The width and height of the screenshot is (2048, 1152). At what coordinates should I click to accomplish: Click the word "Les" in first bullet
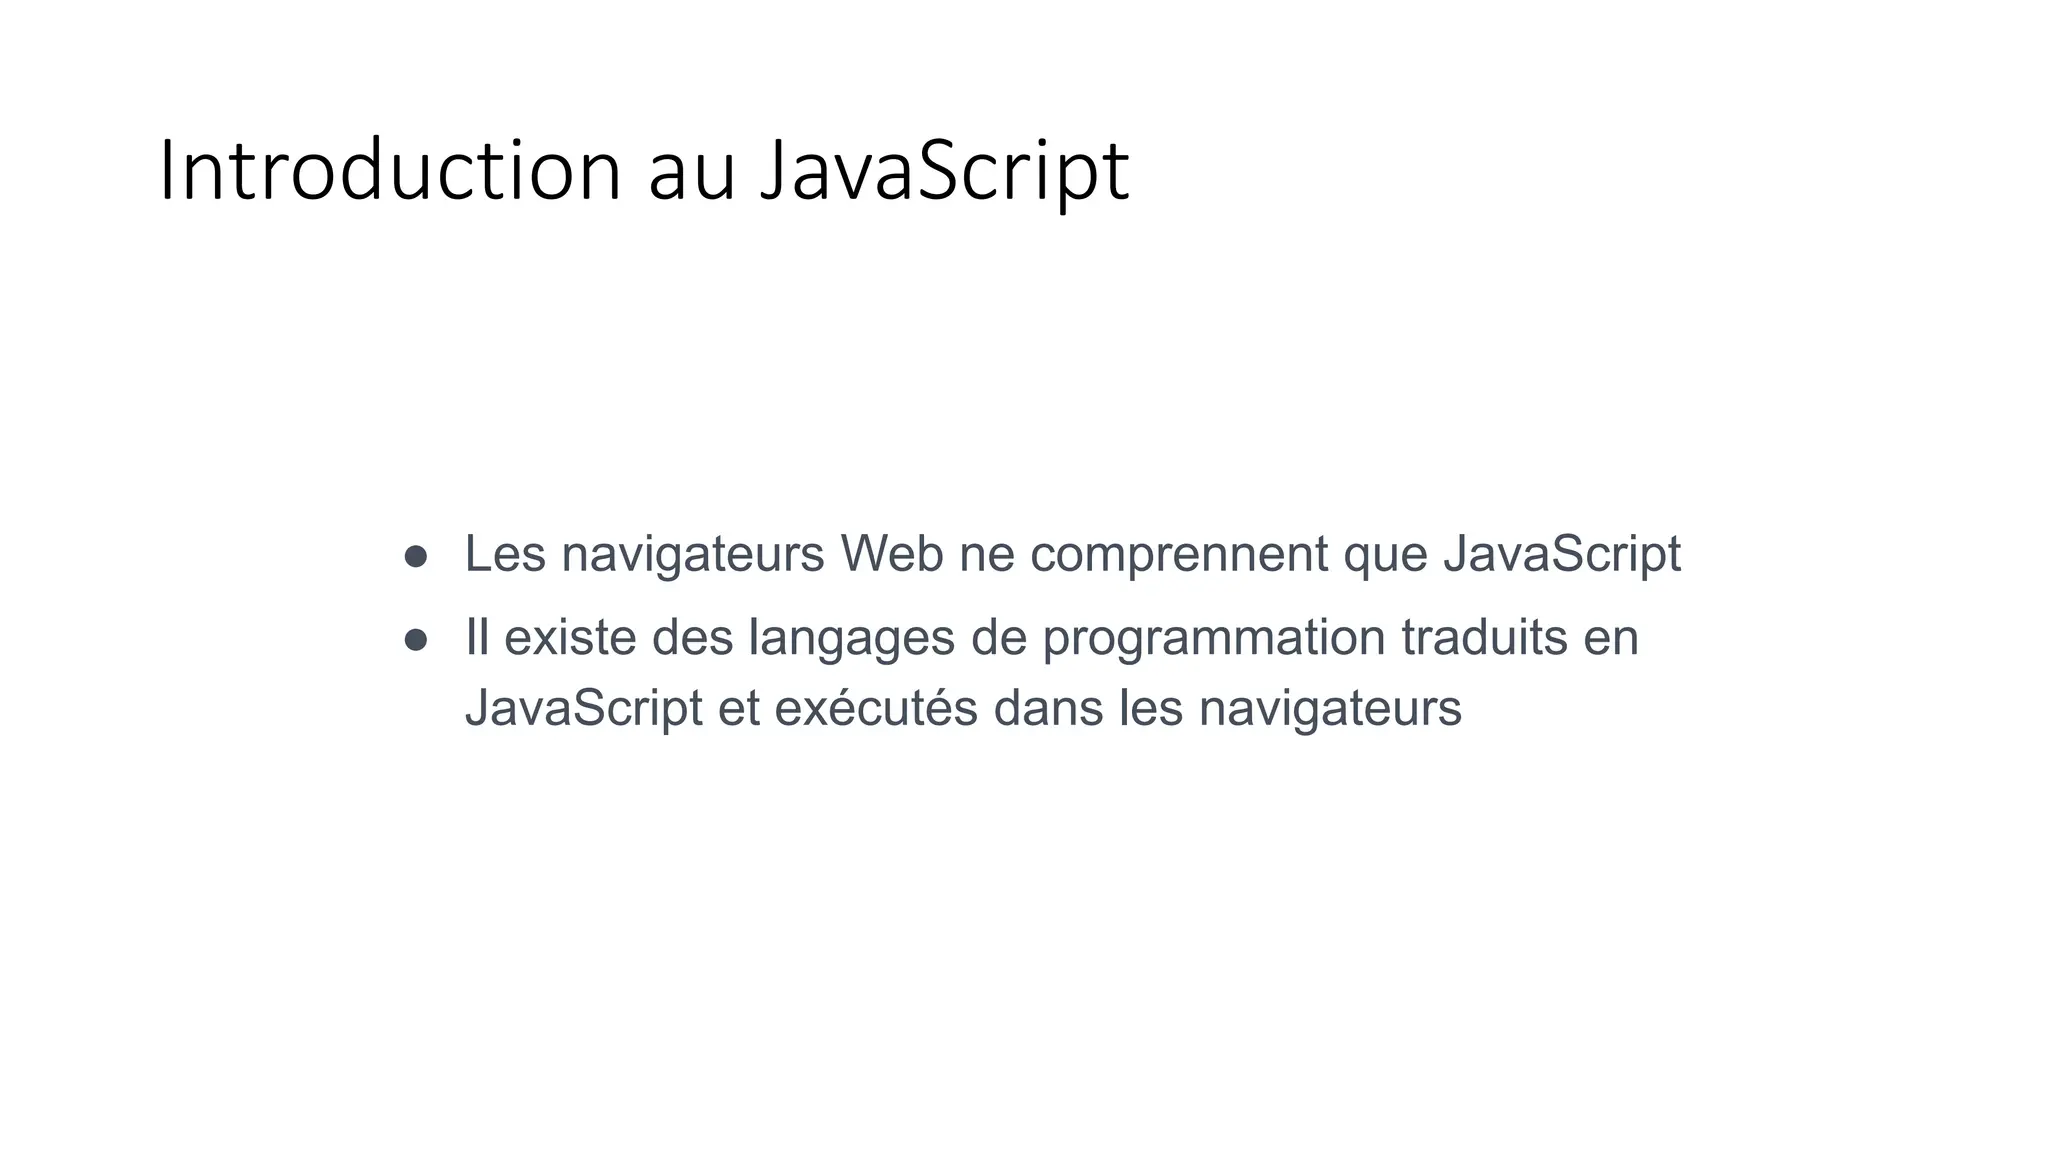[x=505, y=554]
